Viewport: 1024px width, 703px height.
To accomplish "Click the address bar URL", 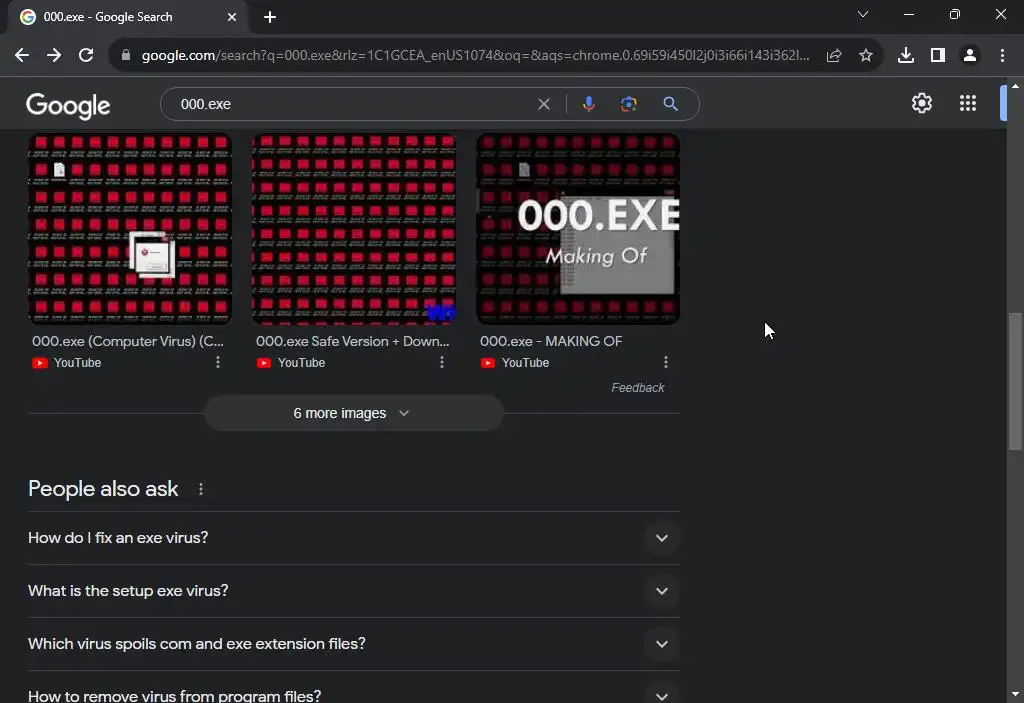I will click(475, 56).
